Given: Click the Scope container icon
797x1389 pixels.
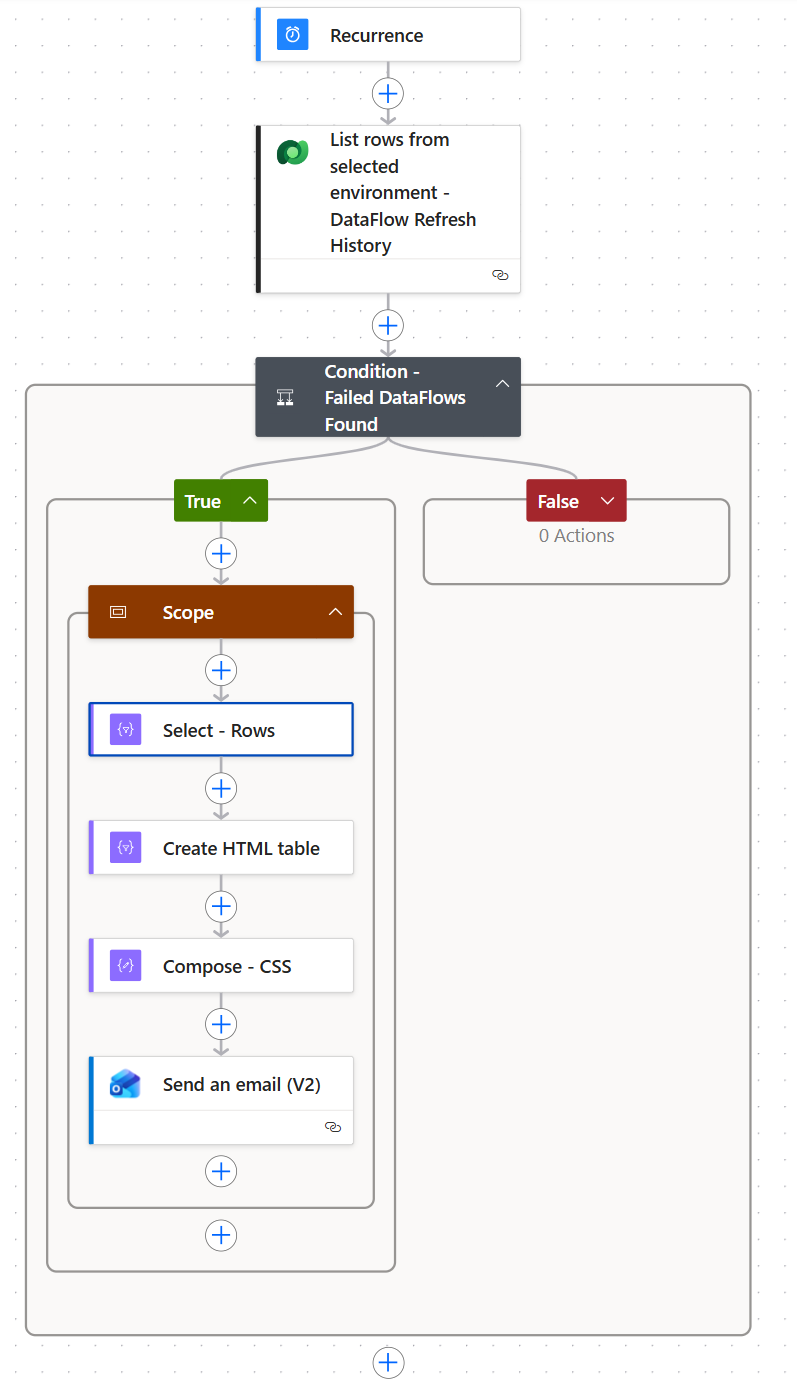Looking at the screenshot, I should pos(118,612).
